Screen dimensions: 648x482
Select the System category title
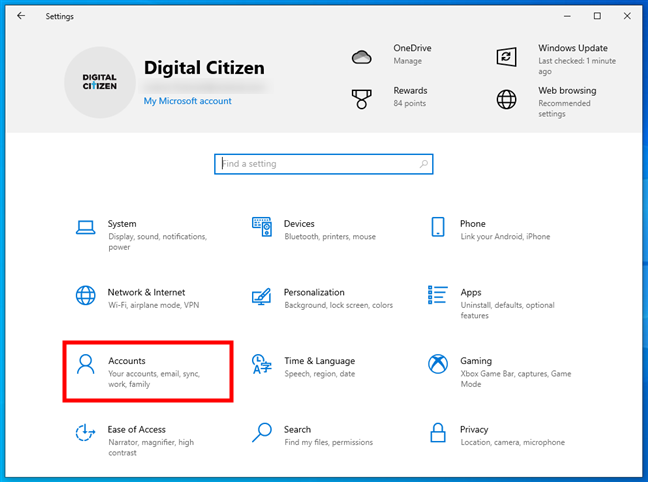[122, 224]
